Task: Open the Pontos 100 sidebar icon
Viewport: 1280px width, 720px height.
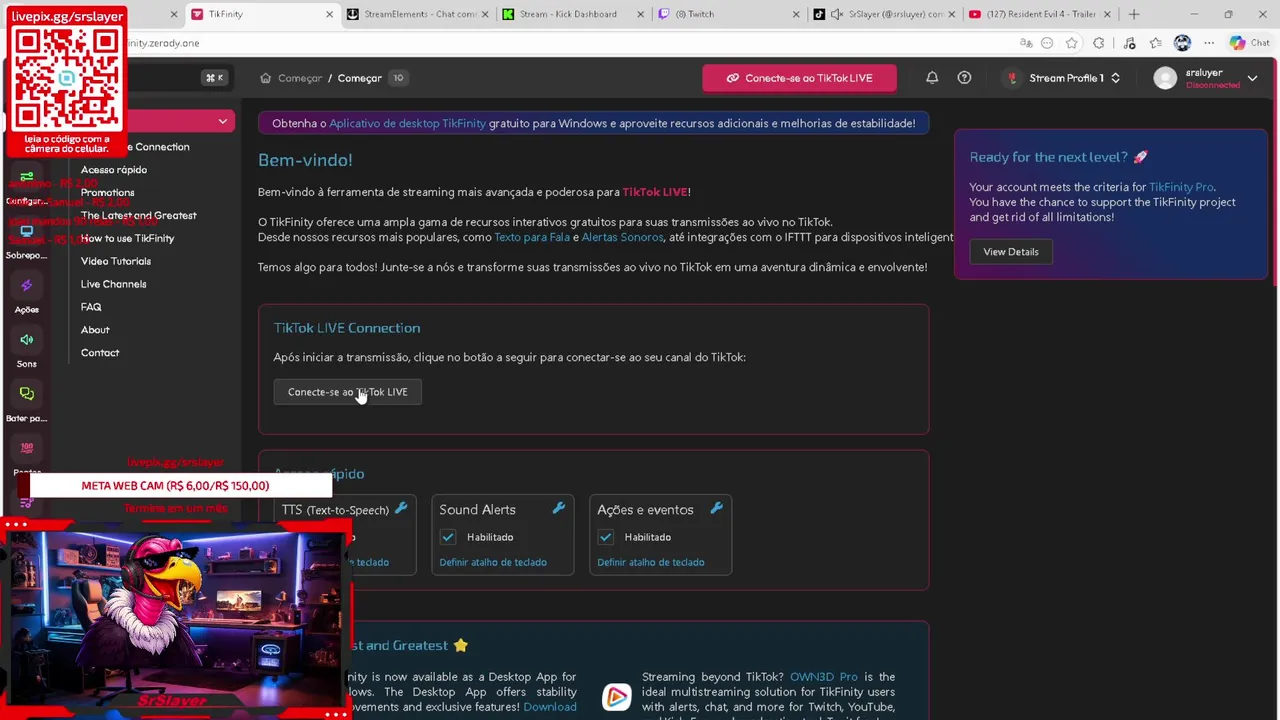Action: coord(27,448)
